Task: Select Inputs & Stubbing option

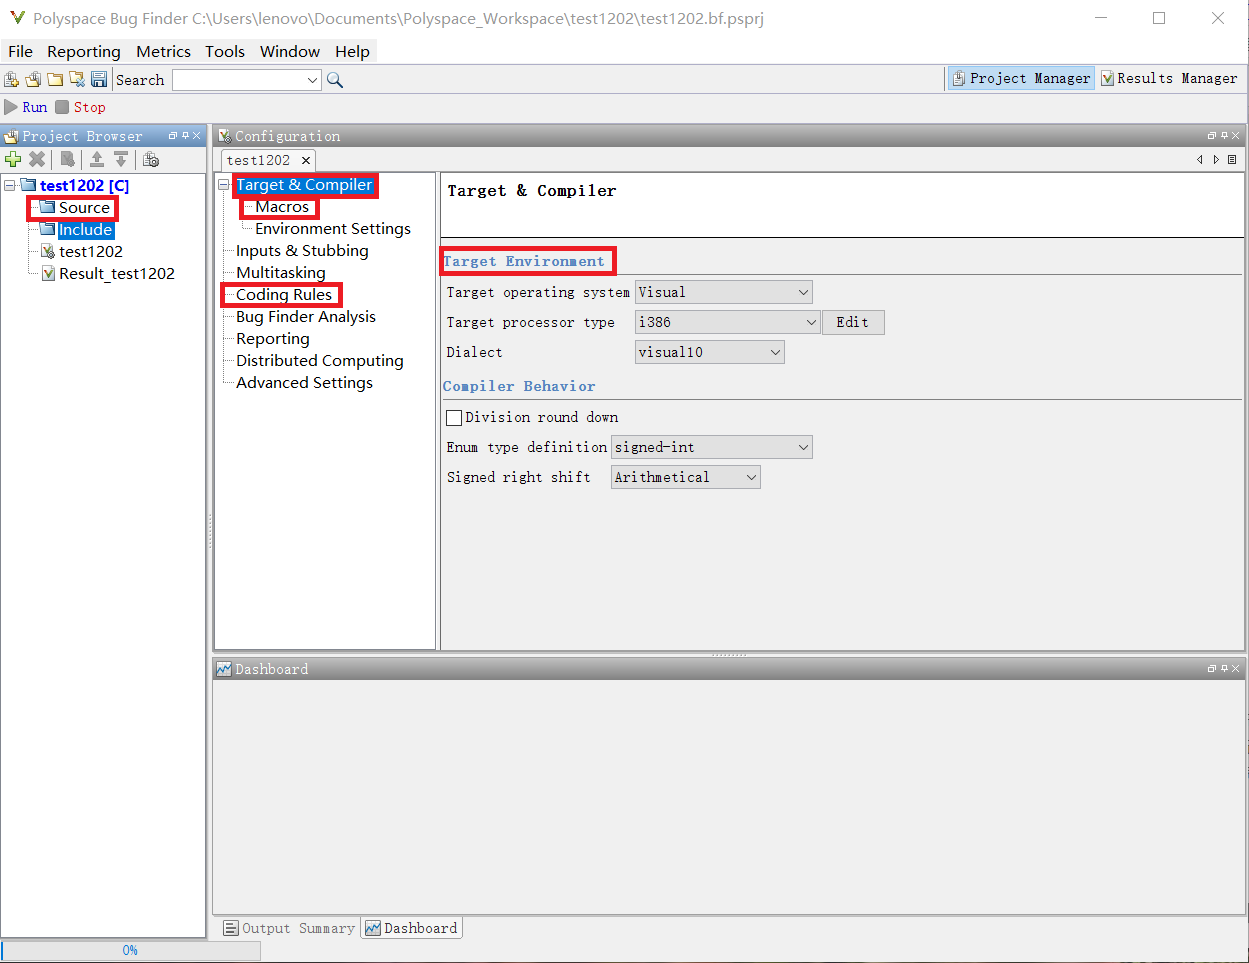Action: 302,251
